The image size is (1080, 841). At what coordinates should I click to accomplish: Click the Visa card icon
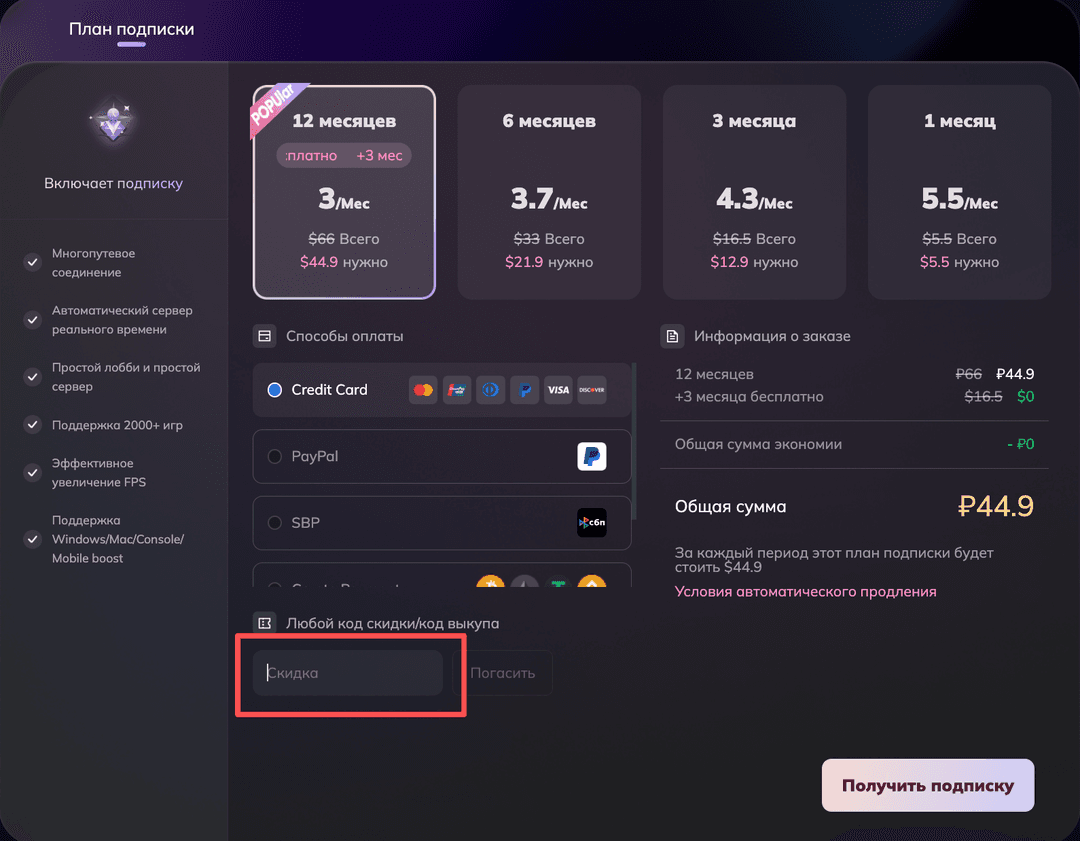click(x=558, y=390)
